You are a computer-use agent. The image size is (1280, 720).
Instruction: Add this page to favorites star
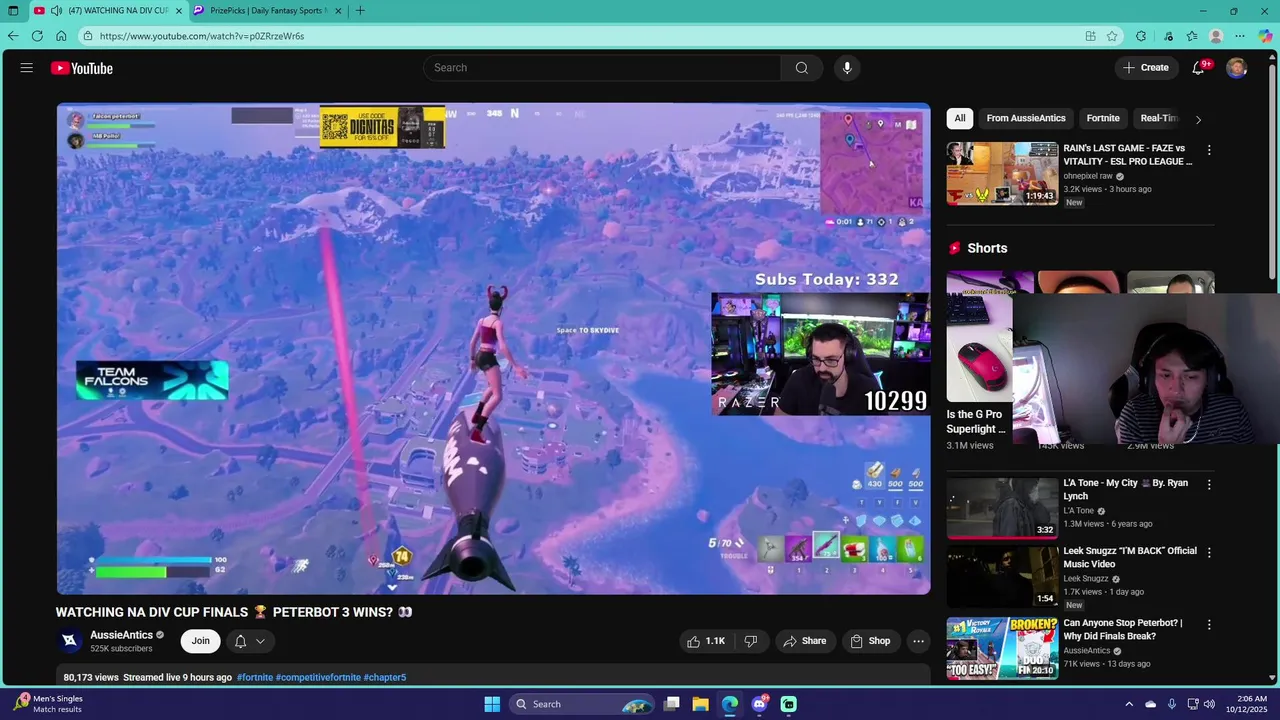(1112, 36)
